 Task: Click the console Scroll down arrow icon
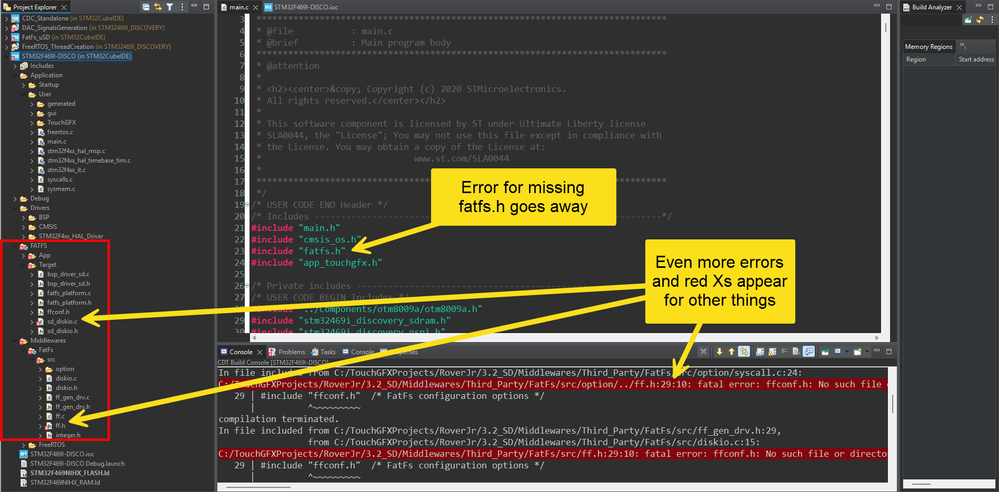719,351
